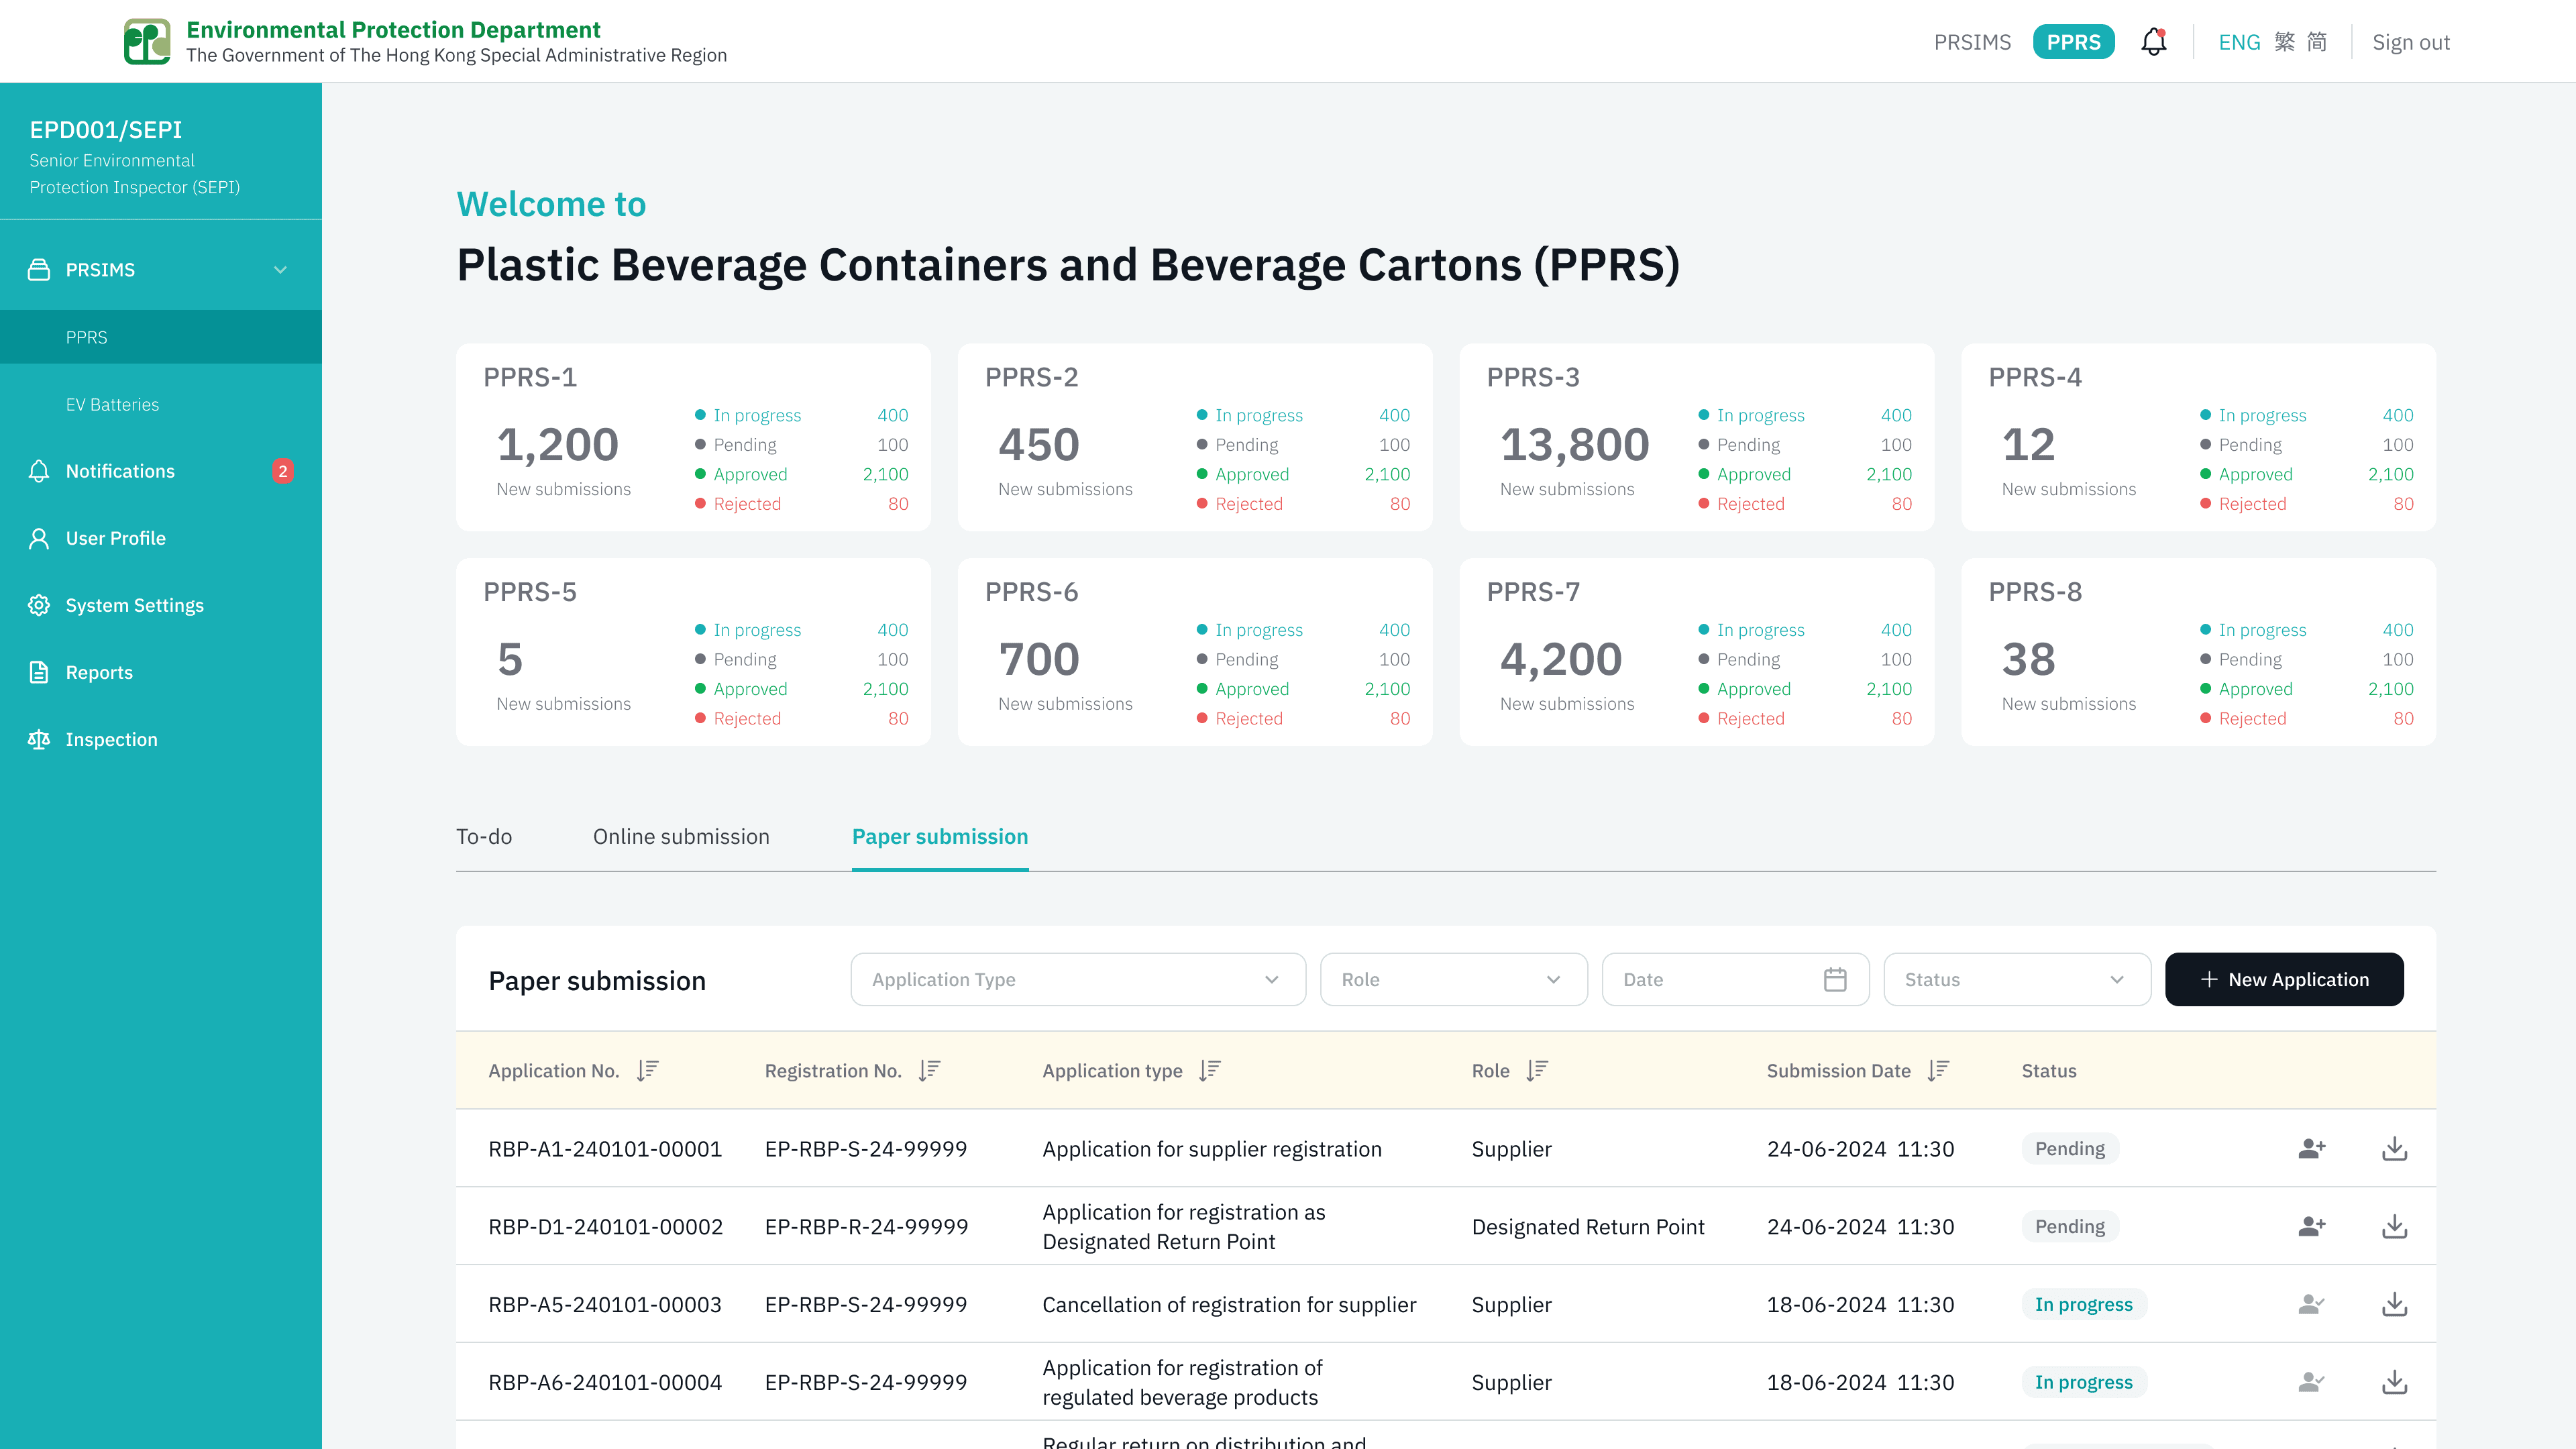
Task: Switch to the Online submission tab
Action: point(681,837)
